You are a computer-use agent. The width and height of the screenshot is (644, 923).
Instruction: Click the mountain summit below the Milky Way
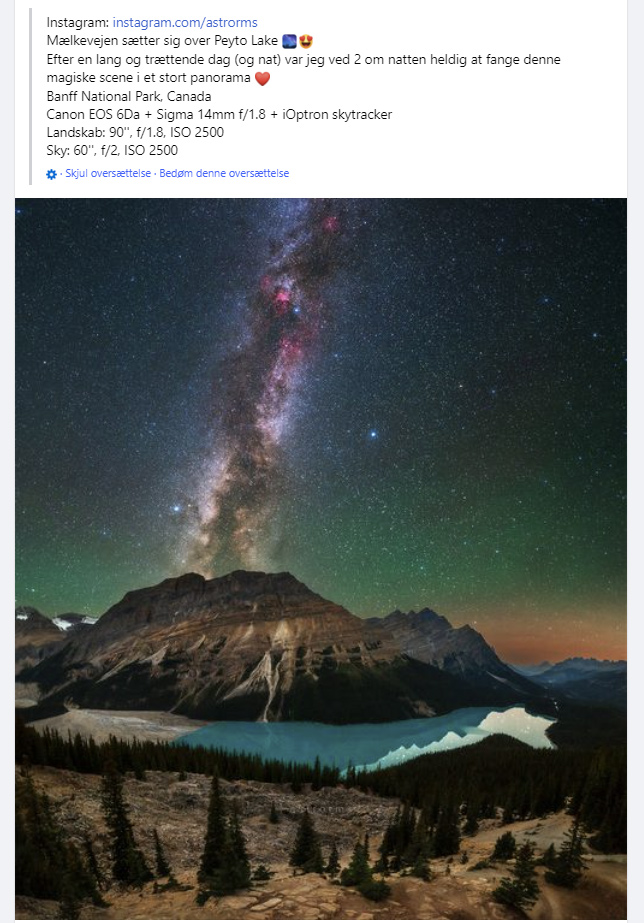pyautogui.click(x=235, y=580)
